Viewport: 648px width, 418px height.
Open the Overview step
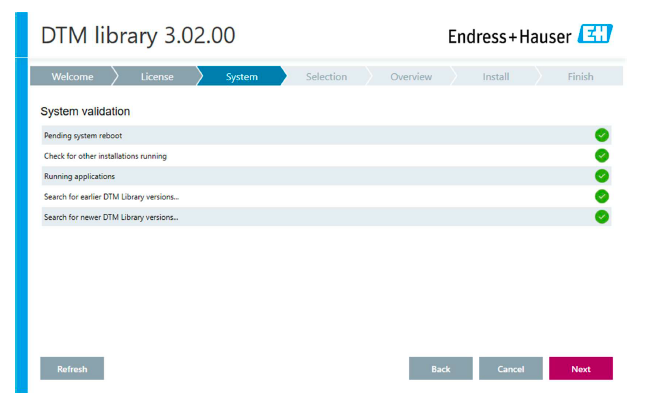(x=411, y=76)
